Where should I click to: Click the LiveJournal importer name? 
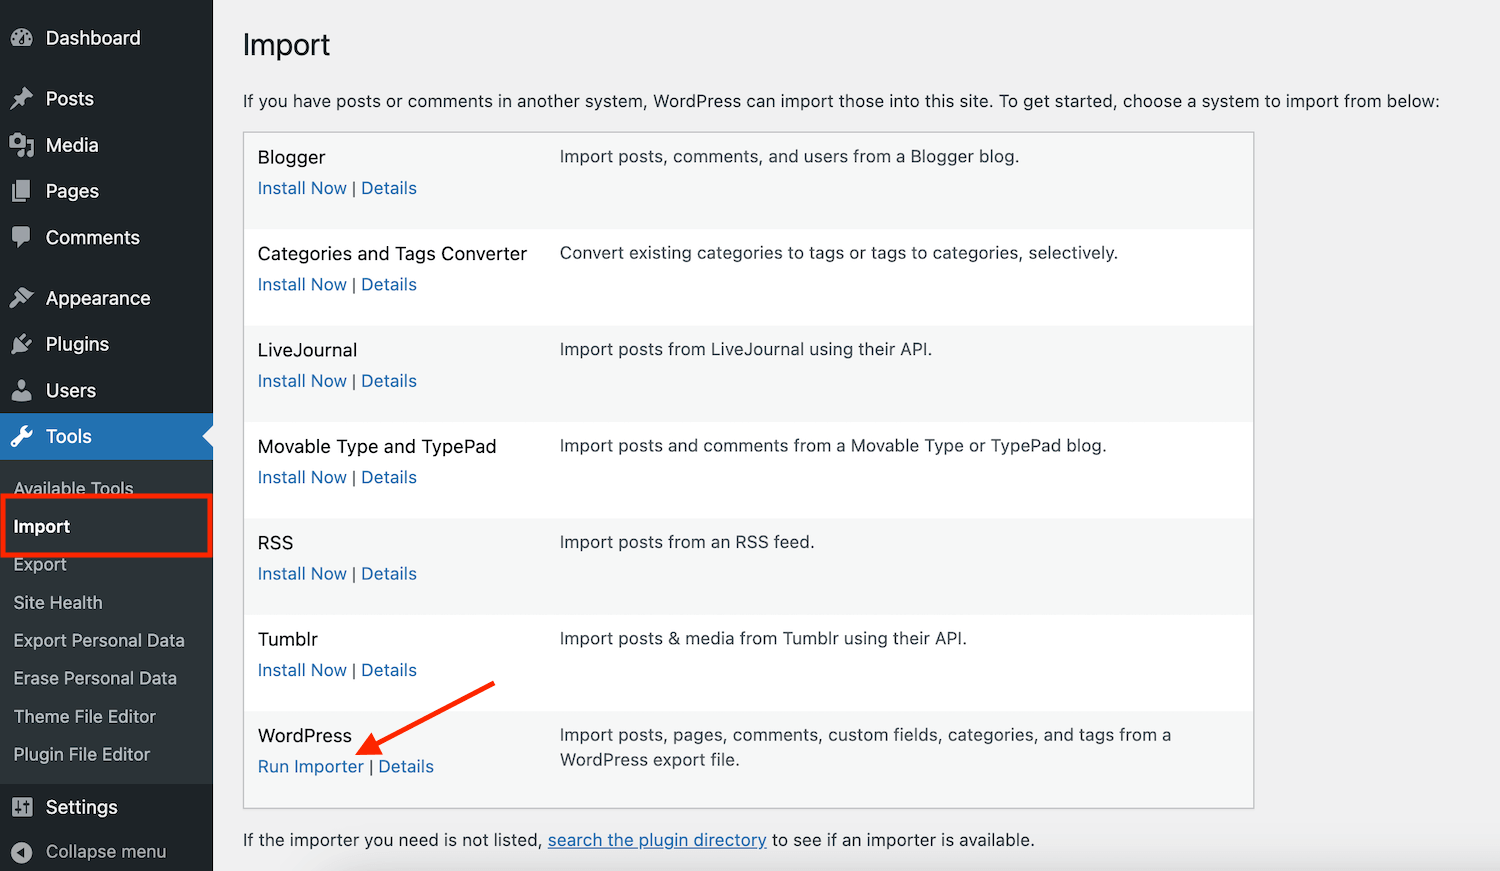307,350
